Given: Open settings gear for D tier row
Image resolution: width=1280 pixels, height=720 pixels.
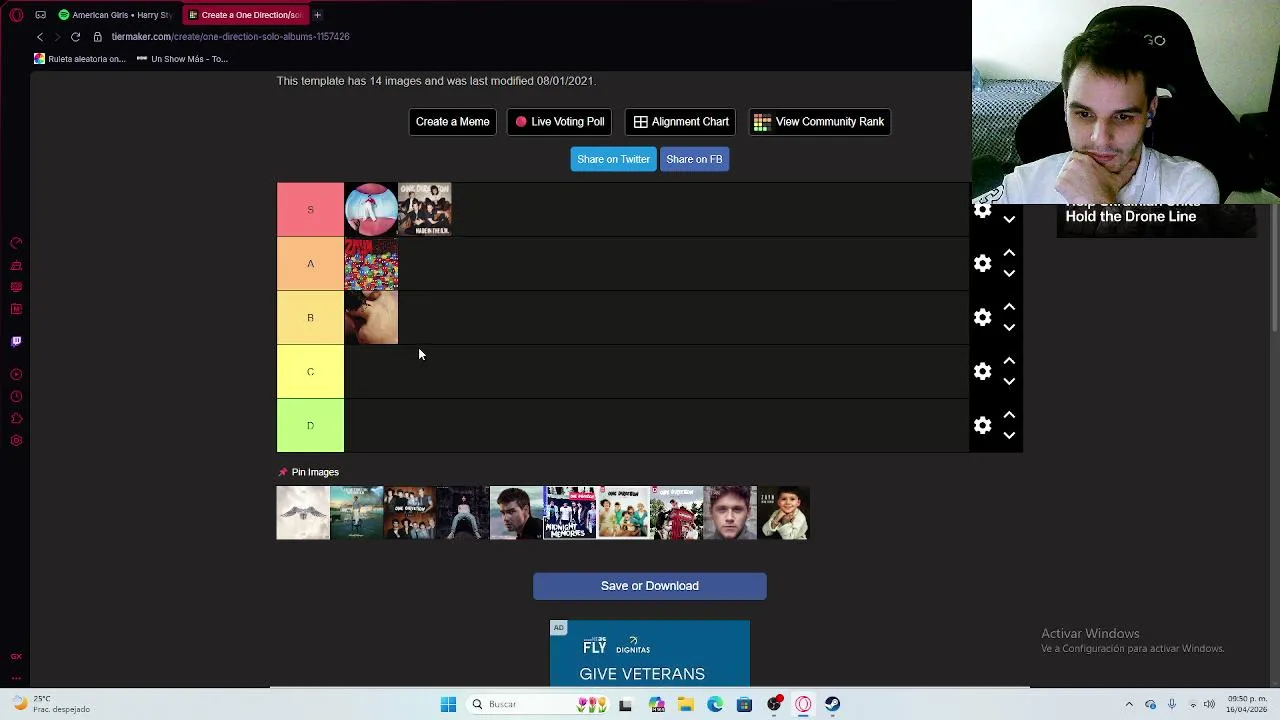Looking at the screenshot, I should [982, 425].
